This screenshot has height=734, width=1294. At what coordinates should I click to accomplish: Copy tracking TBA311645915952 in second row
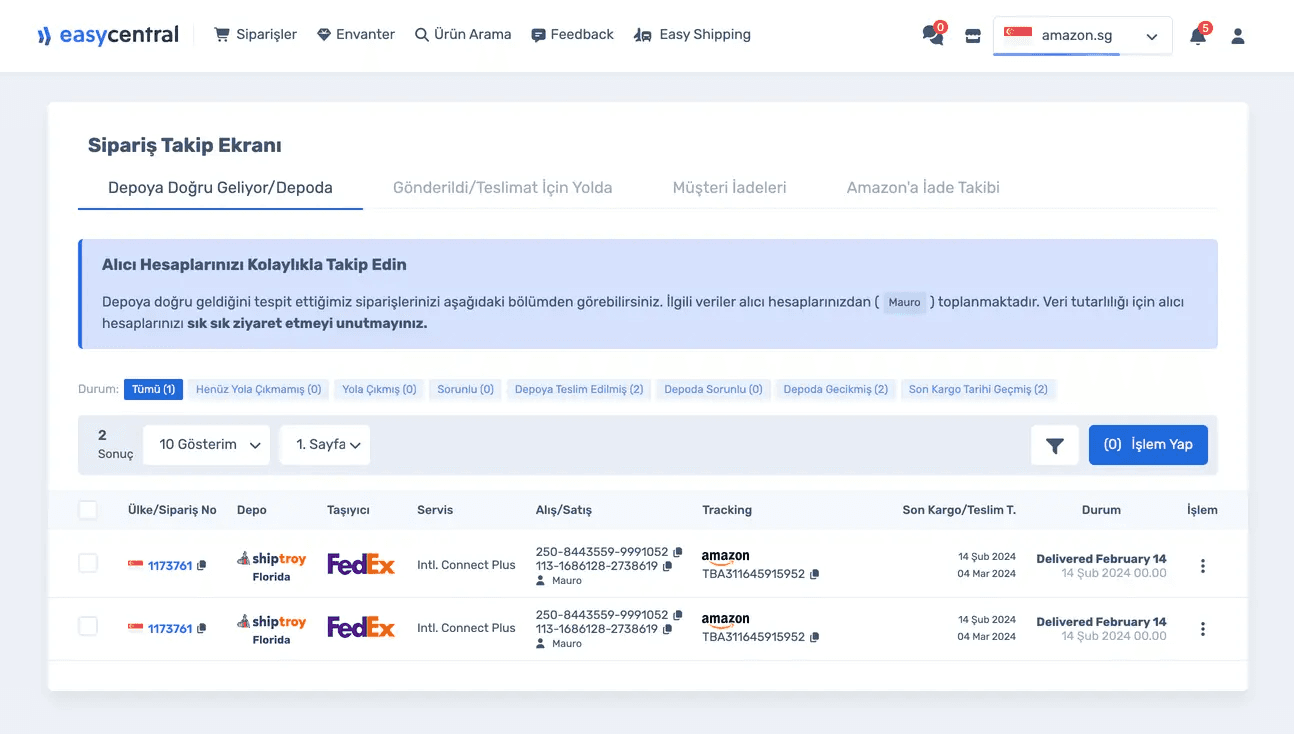(x=814, y=637)
